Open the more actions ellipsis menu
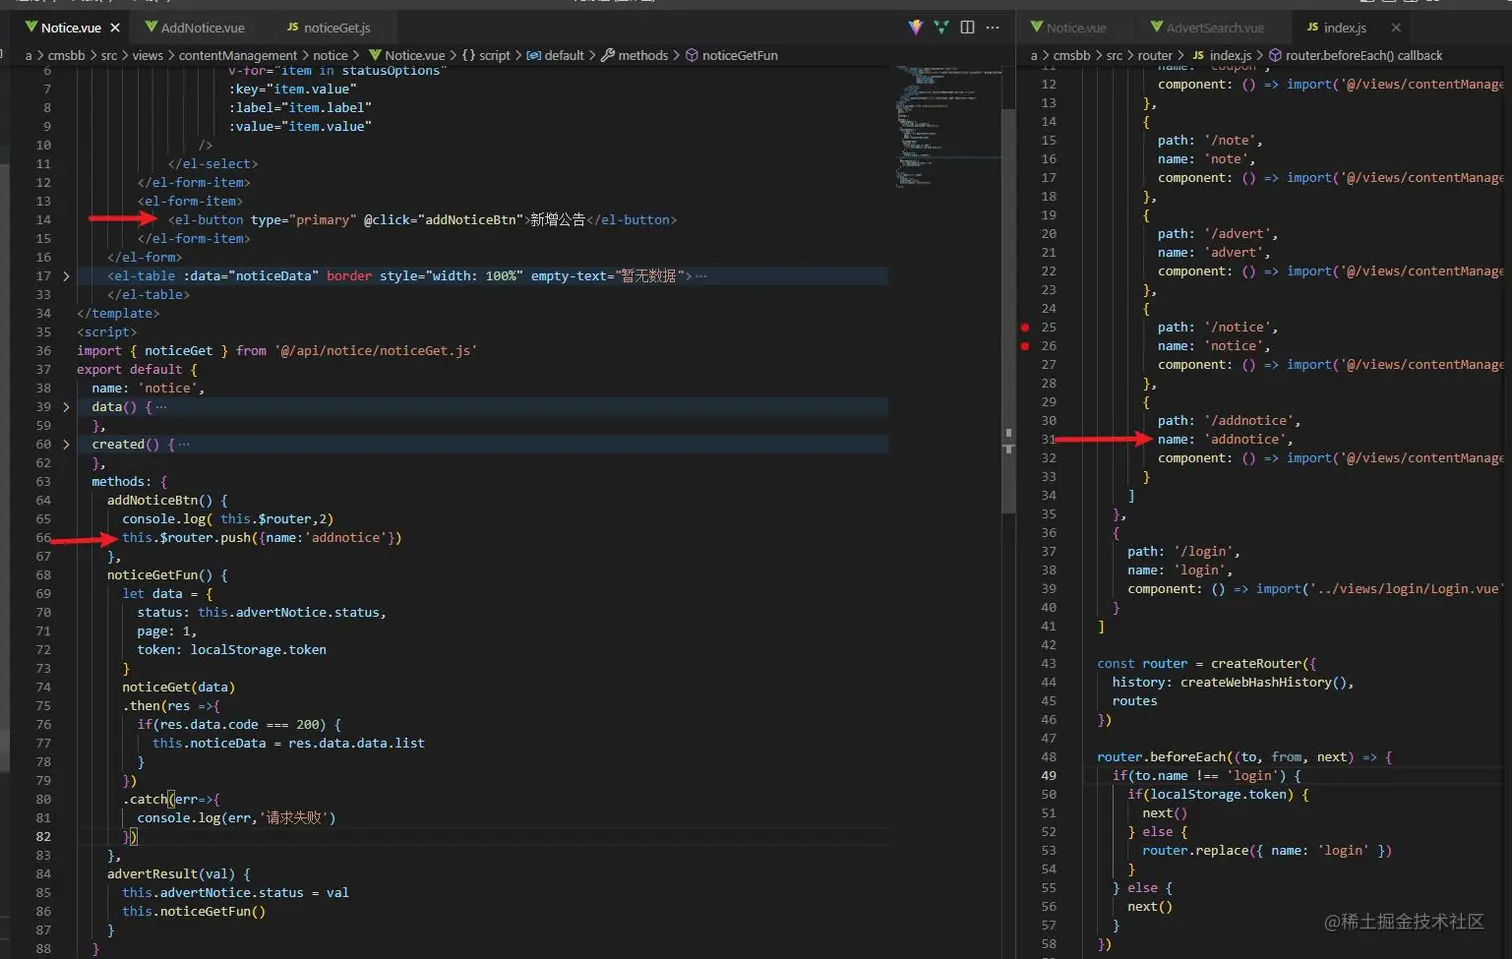The height and width of the screenshot is (959, 1512). 992,27
